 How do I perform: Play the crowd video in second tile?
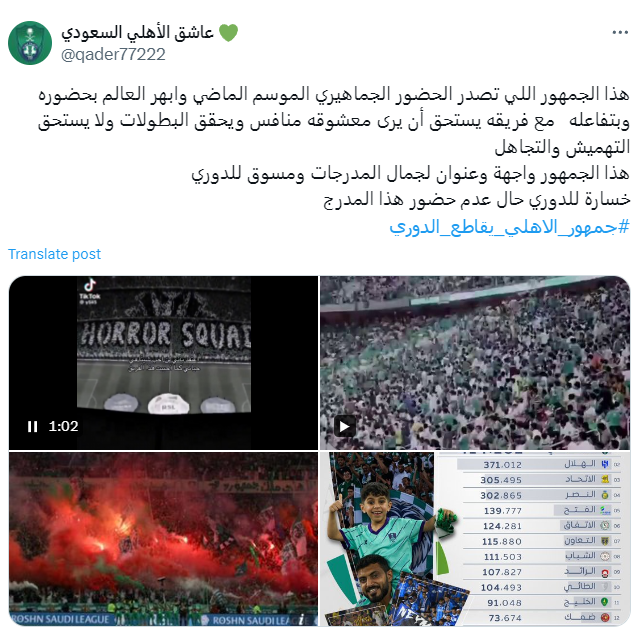345,426
